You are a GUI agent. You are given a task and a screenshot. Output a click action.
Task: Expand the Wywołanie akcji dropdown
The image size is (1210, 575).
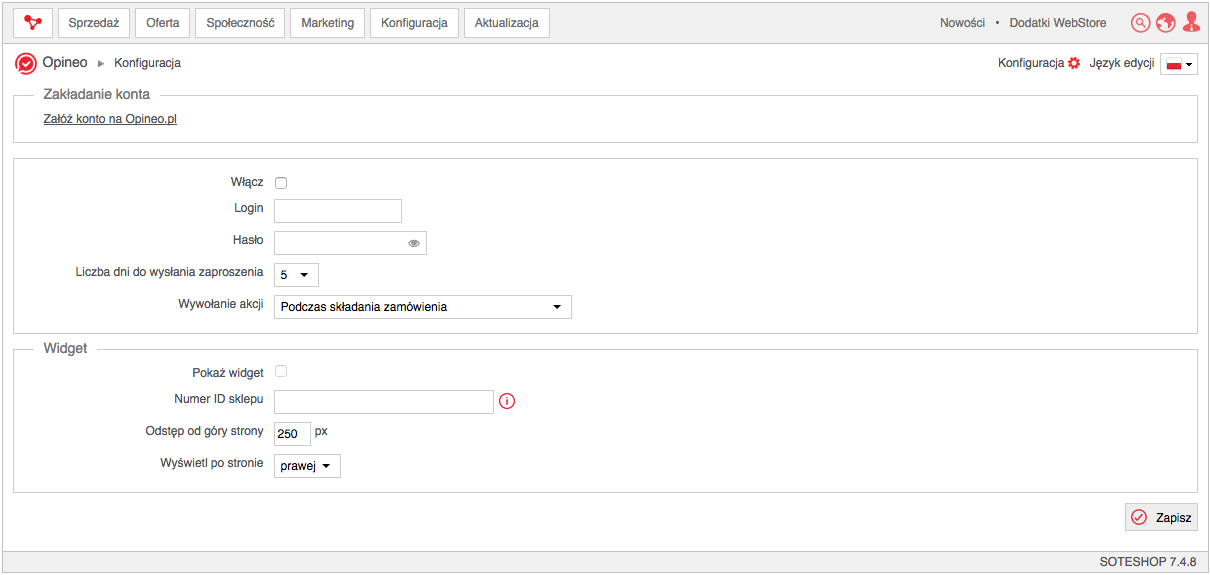[423, 307]
